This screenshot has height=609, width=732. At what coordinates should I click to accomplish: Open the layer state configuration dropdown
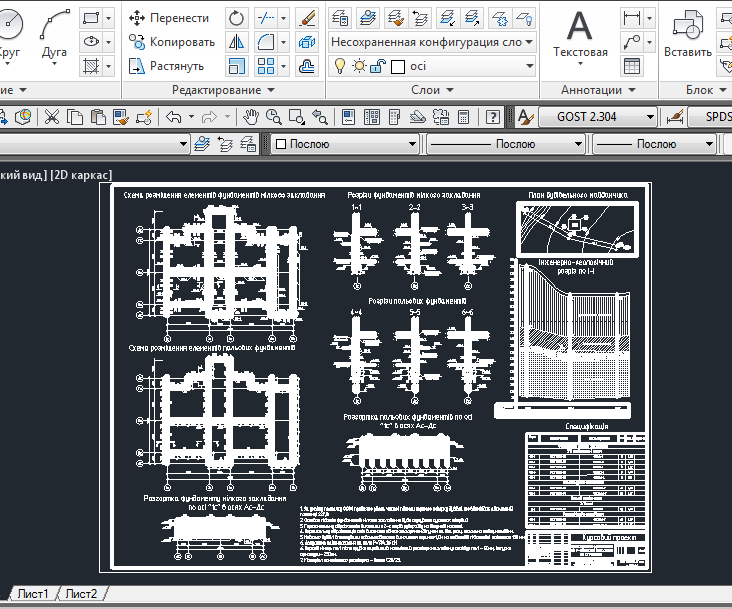529,42
